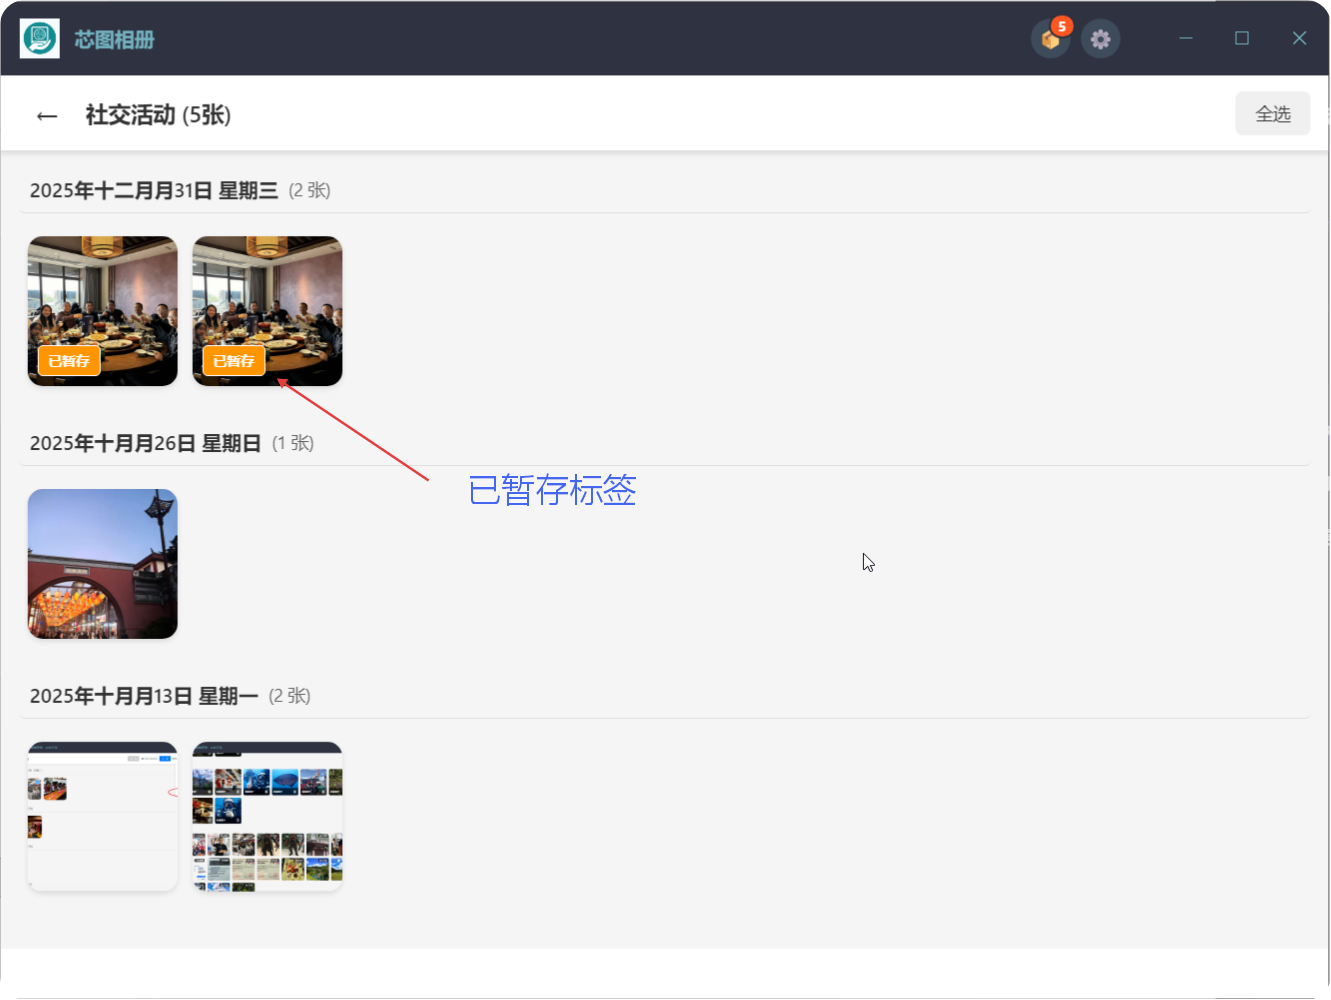
Task: Open the first dinner party photo thumbnail
Action: tap(102, 310)
